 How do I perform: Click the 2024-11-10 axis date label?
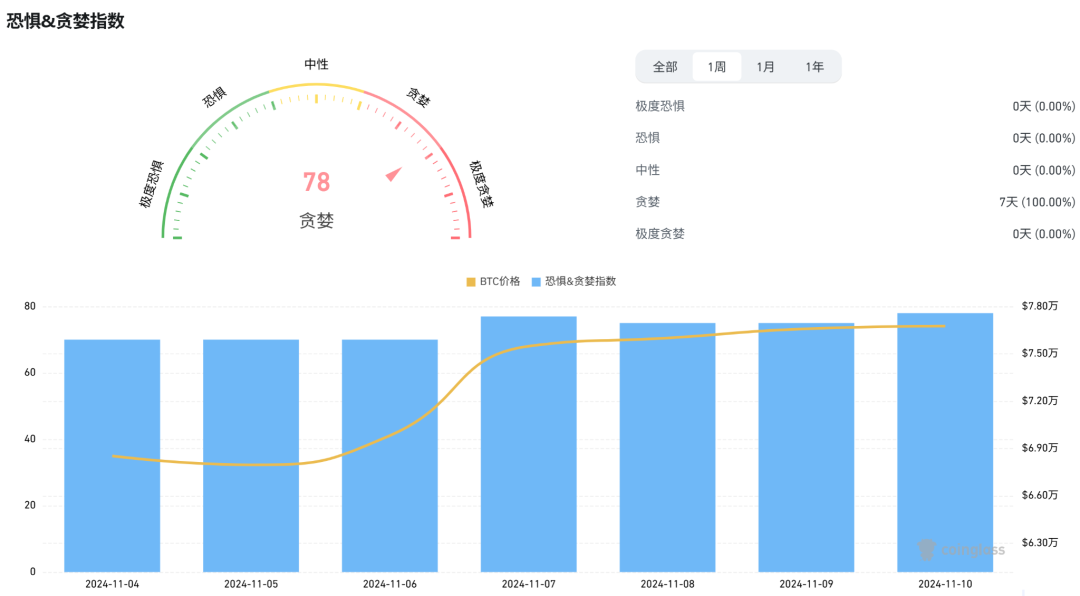pos(945,584)
